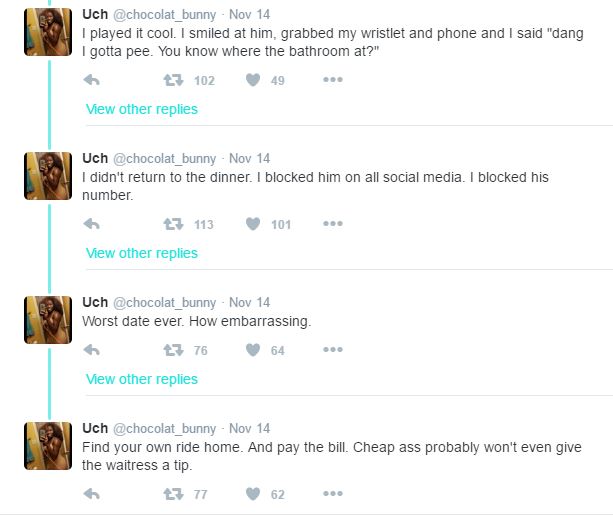The width and height of the screenshot is (613, 525).
Task: Like the "Worst date ever" tweet
Action: point(253,350)
